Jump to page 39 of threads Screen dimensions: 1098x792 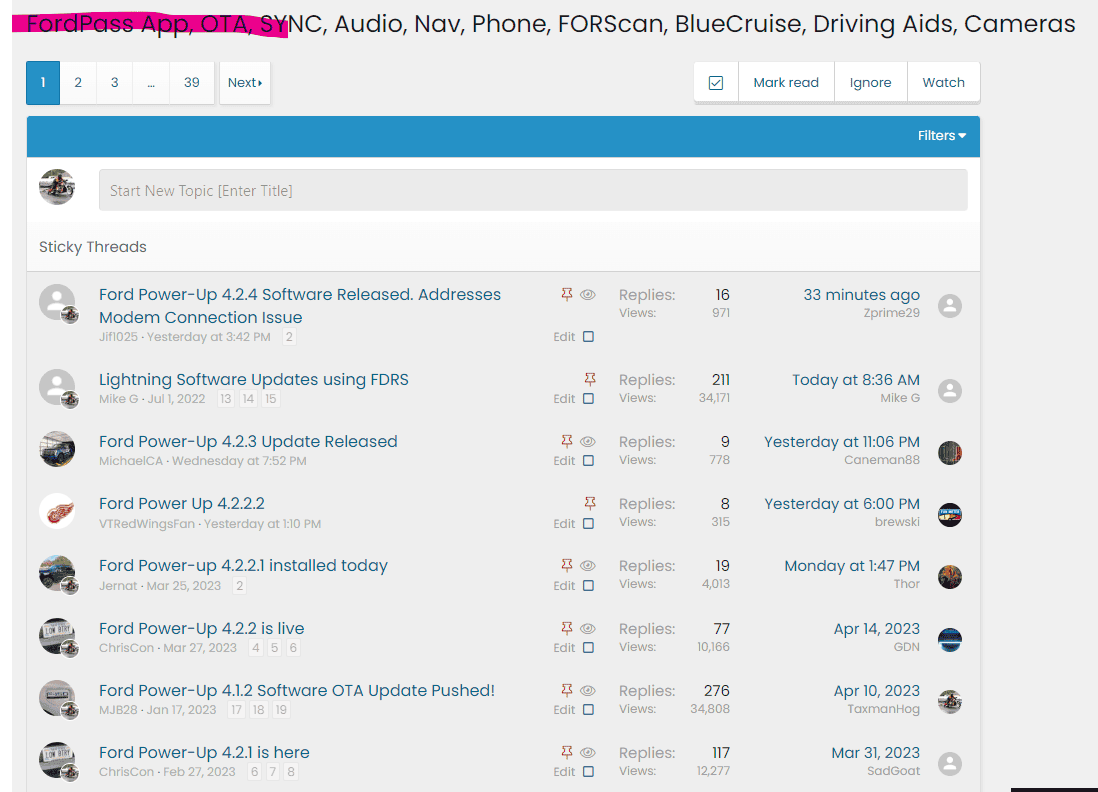[192, 83]
